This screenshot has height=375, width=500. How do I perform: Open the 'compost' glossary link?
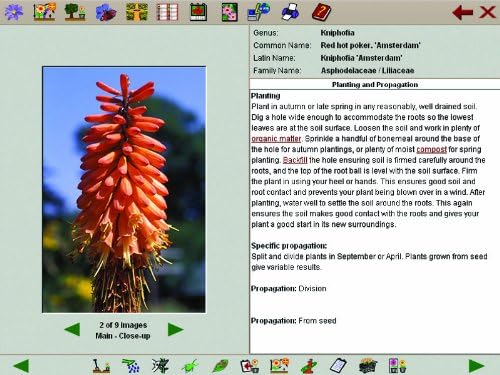click(x=431, y=149)
